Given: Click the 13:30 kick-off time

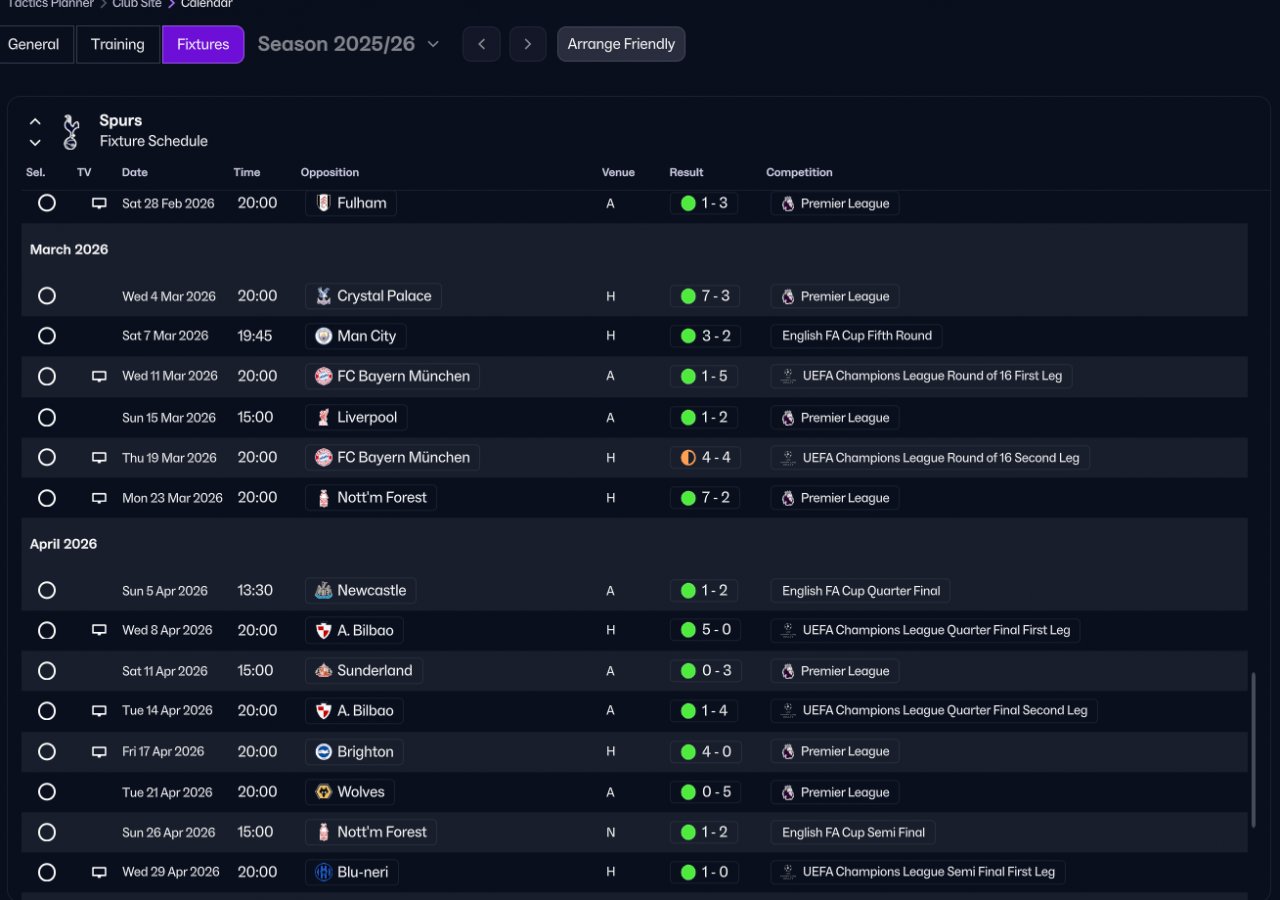Looking at the screenshot, I should pyautogui.click(x=255, y=590).
